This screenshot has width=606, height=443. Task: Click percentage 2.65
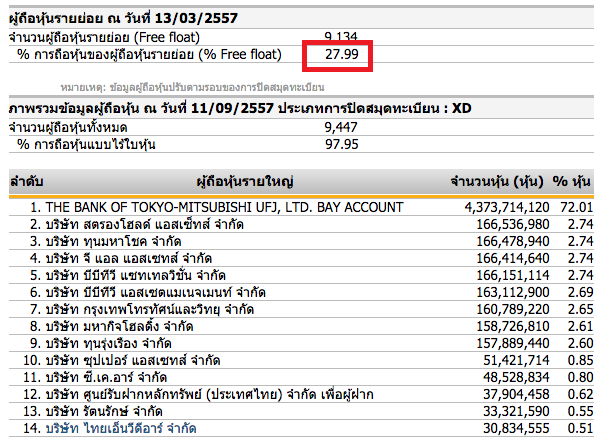tap(580, 309)
